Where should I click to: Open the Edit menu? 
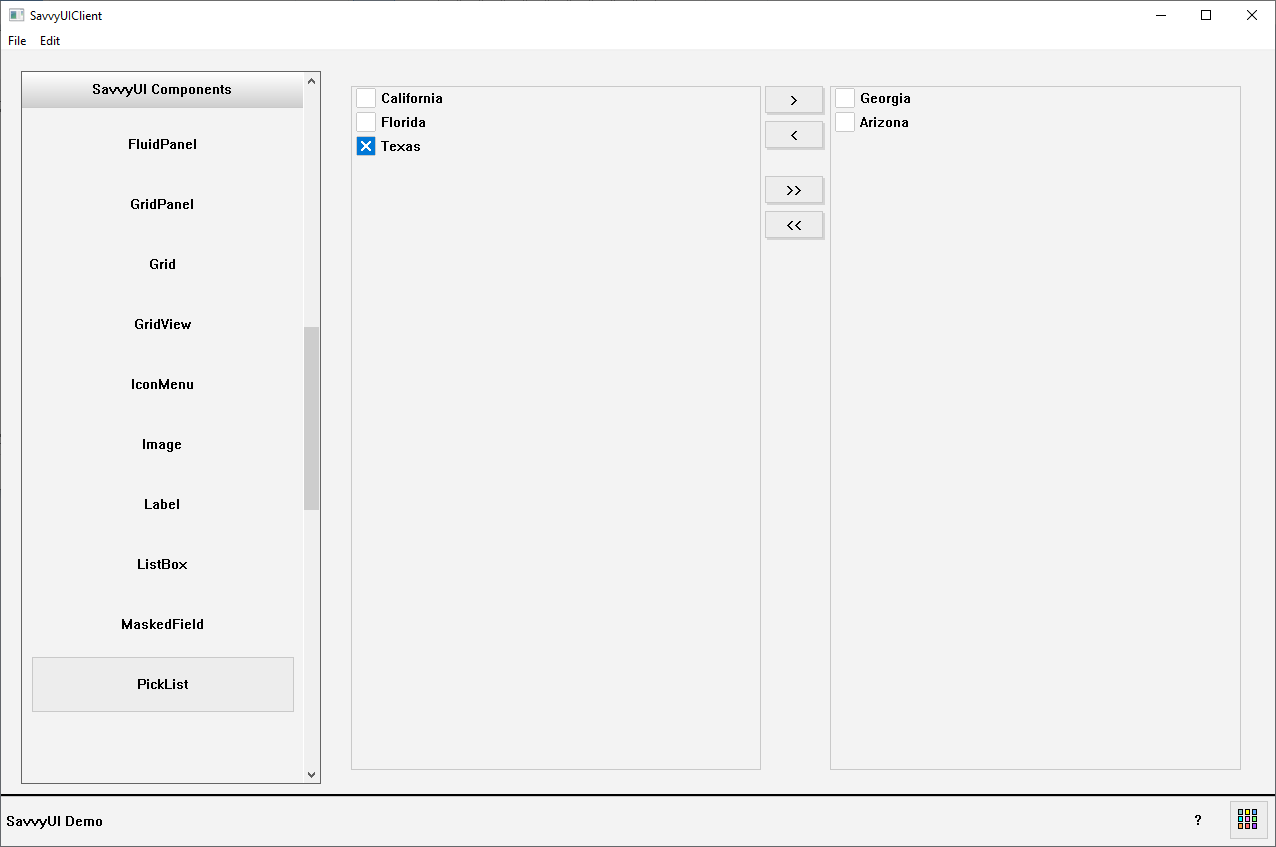[50, 41]
